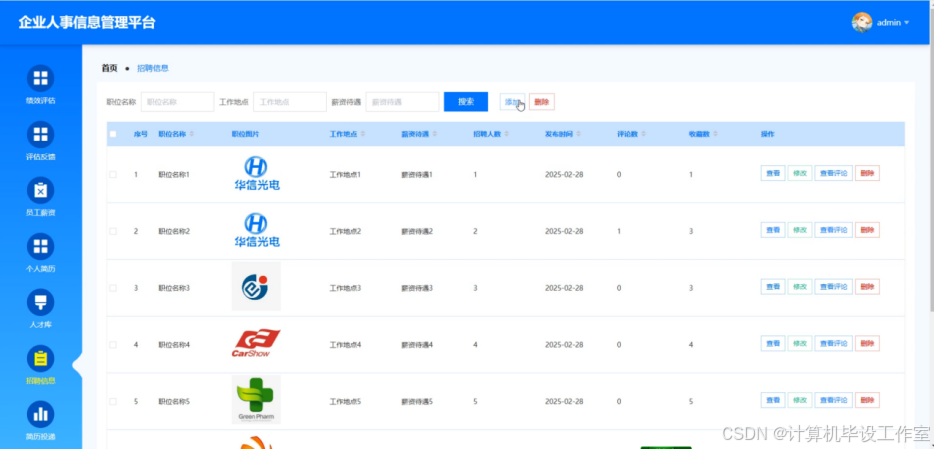Viewport: 934px width, 449px height.
Task: Open the 绩效评估 sidebar icon
Action: [41, 79]
